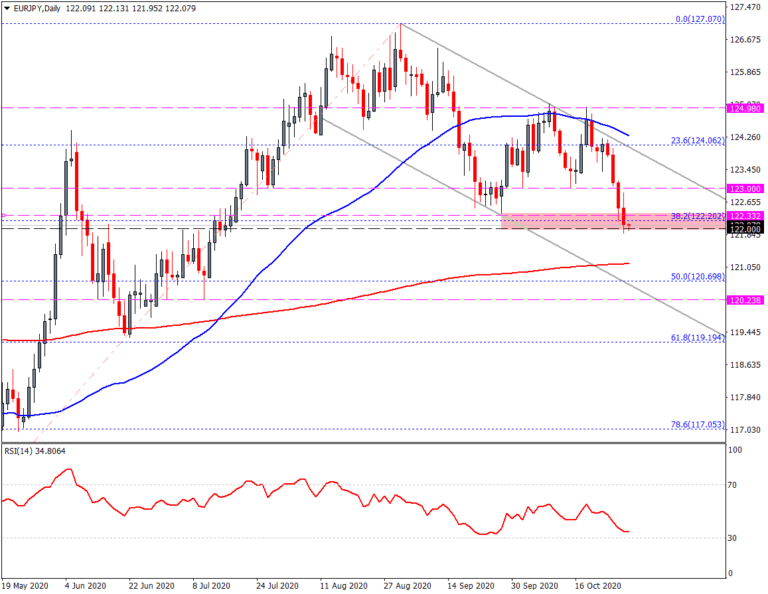This screenshot has width=768, height=594.
Task: Click the 14 Sep 2020 date label
Action: [x=471, y=586]
